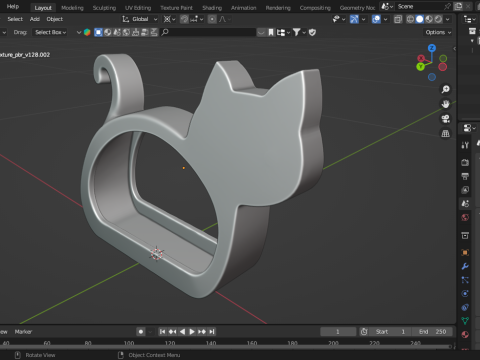Viewport: 480px width, 360px height.
Task: Open the overlays options dropdown
Action: pyautogui.click(x=385, y=19)
